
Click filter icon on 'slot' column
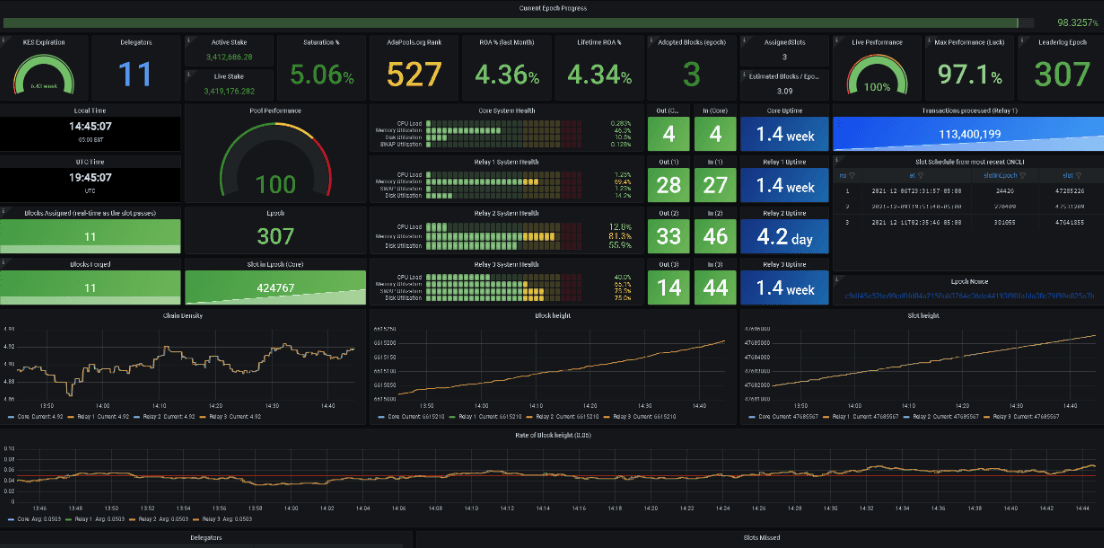click(x=1079, y=175)
